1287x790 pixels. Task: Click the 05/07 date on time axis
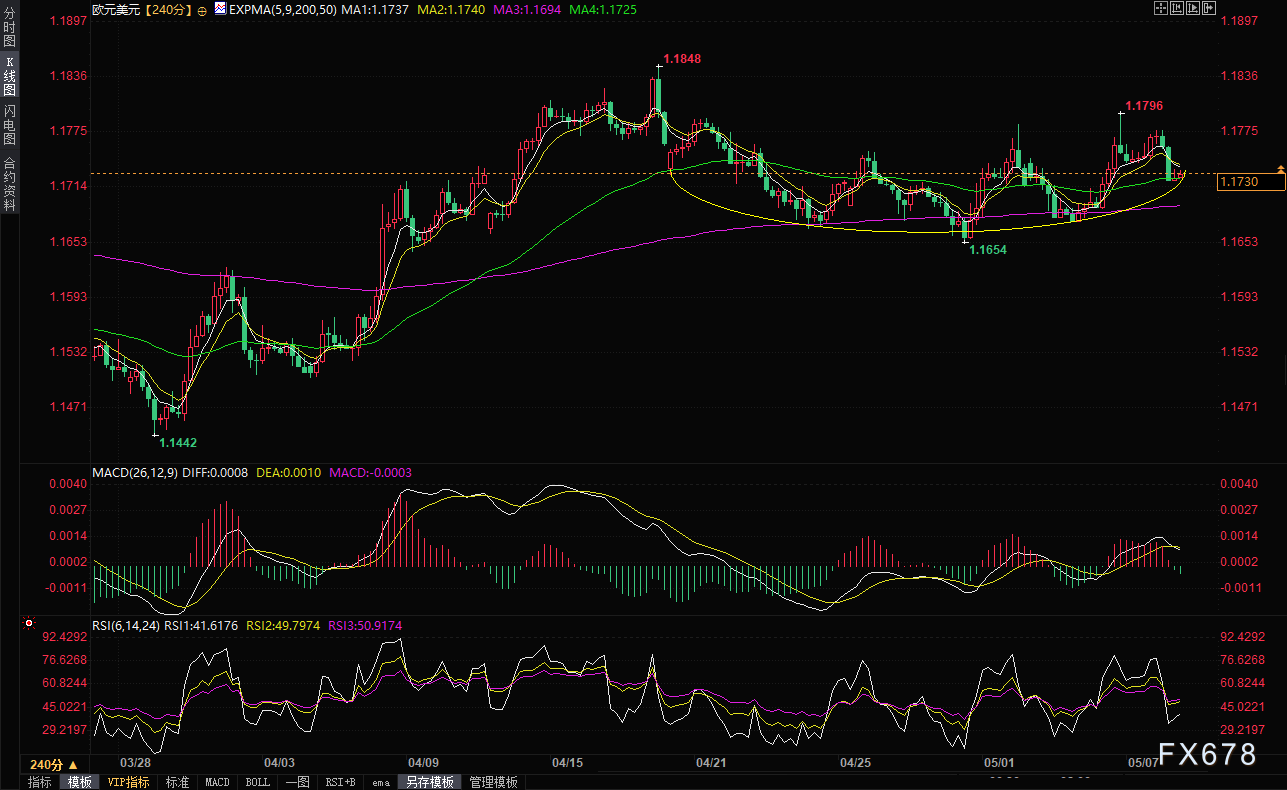(1143, 763)
